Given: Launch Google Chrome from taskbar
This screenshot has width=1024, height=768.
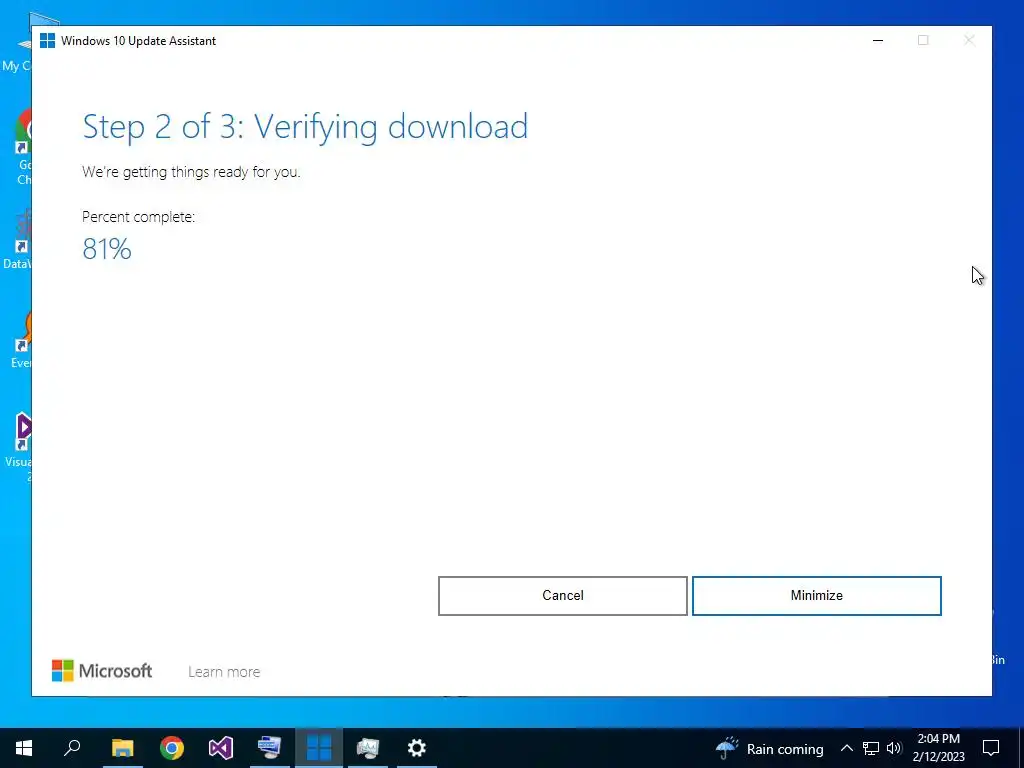Looking at the screenshot, I should pos(172,748).
